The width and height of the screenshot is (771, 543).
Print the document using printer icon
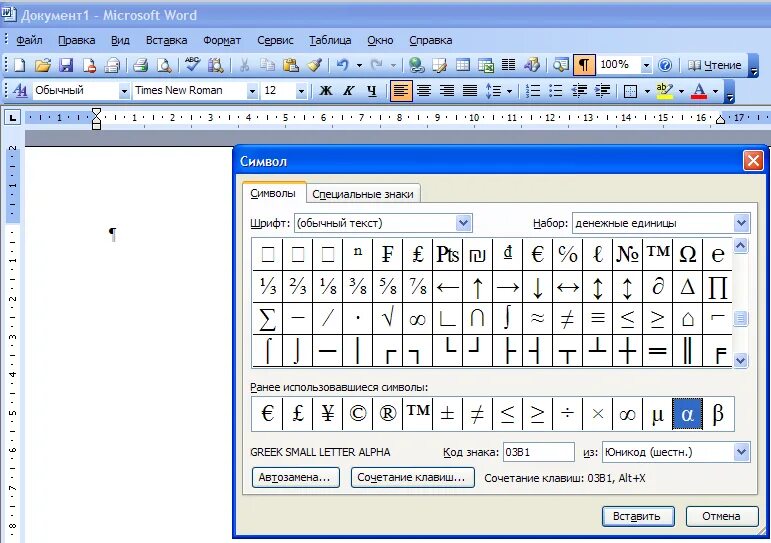click(x=141, y=65)
